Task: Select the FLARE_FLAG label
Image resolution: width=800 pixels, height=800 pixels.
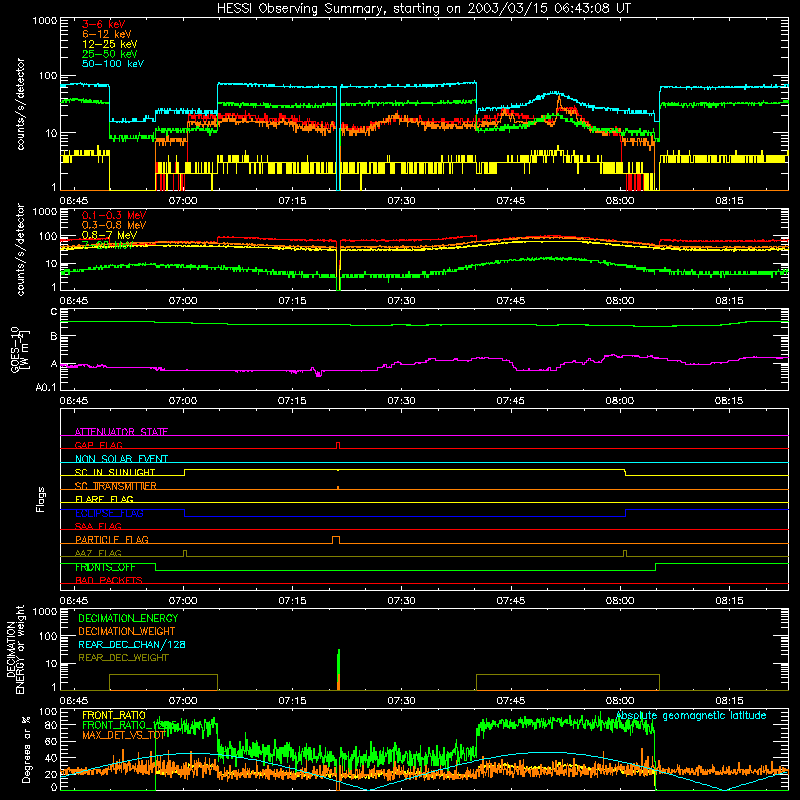Action: pyautogui.click(x=104, y=499)
